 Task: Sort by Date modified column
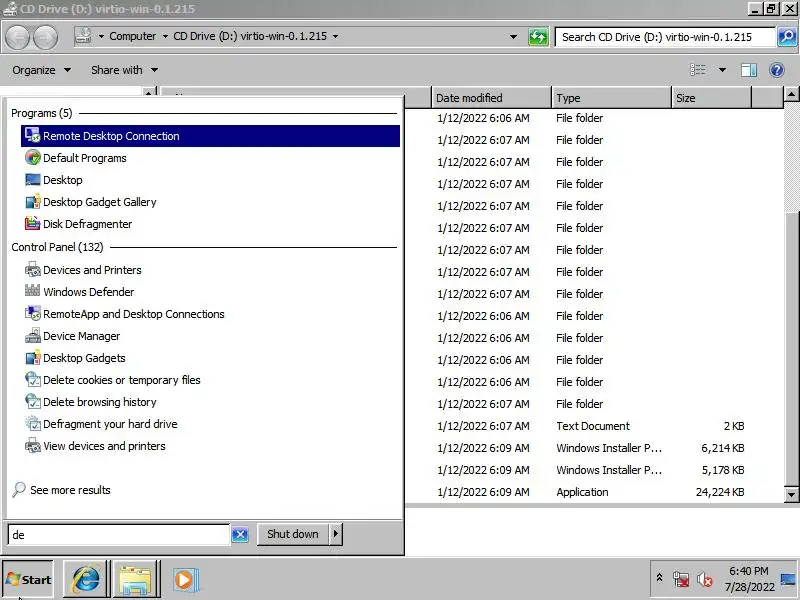coord(492,98)
